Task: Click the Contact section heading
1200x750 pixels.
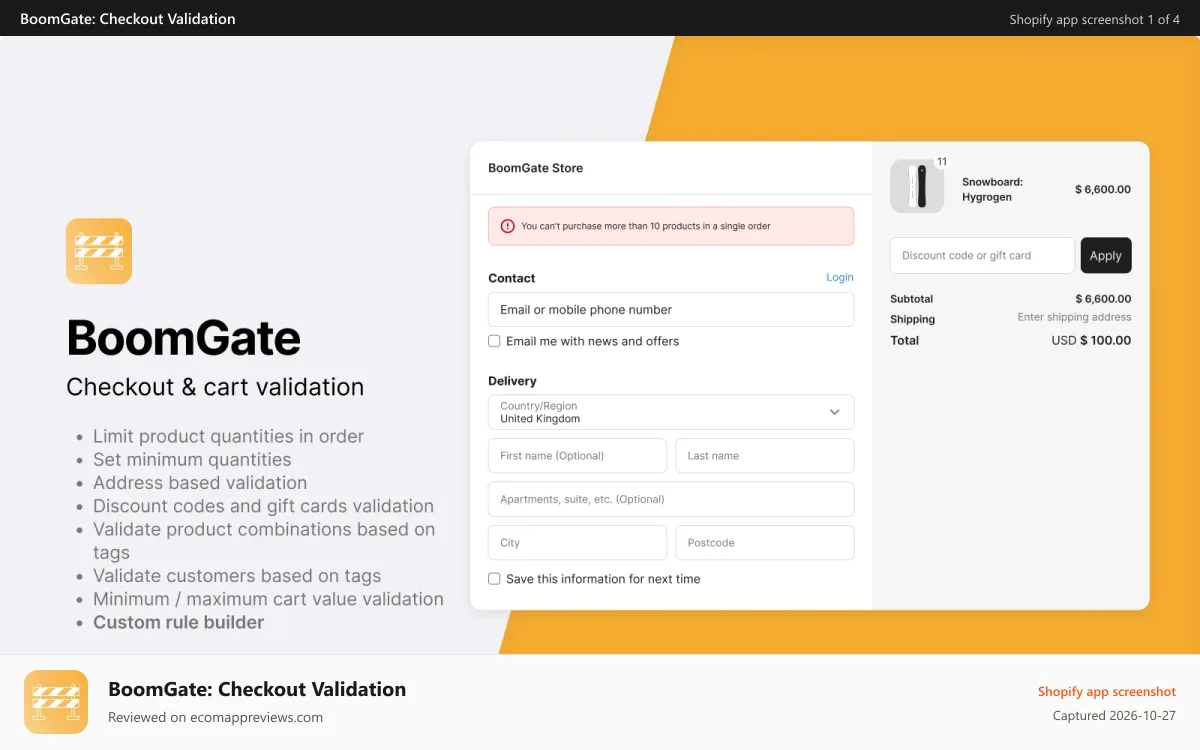Action: click(511, 278)
